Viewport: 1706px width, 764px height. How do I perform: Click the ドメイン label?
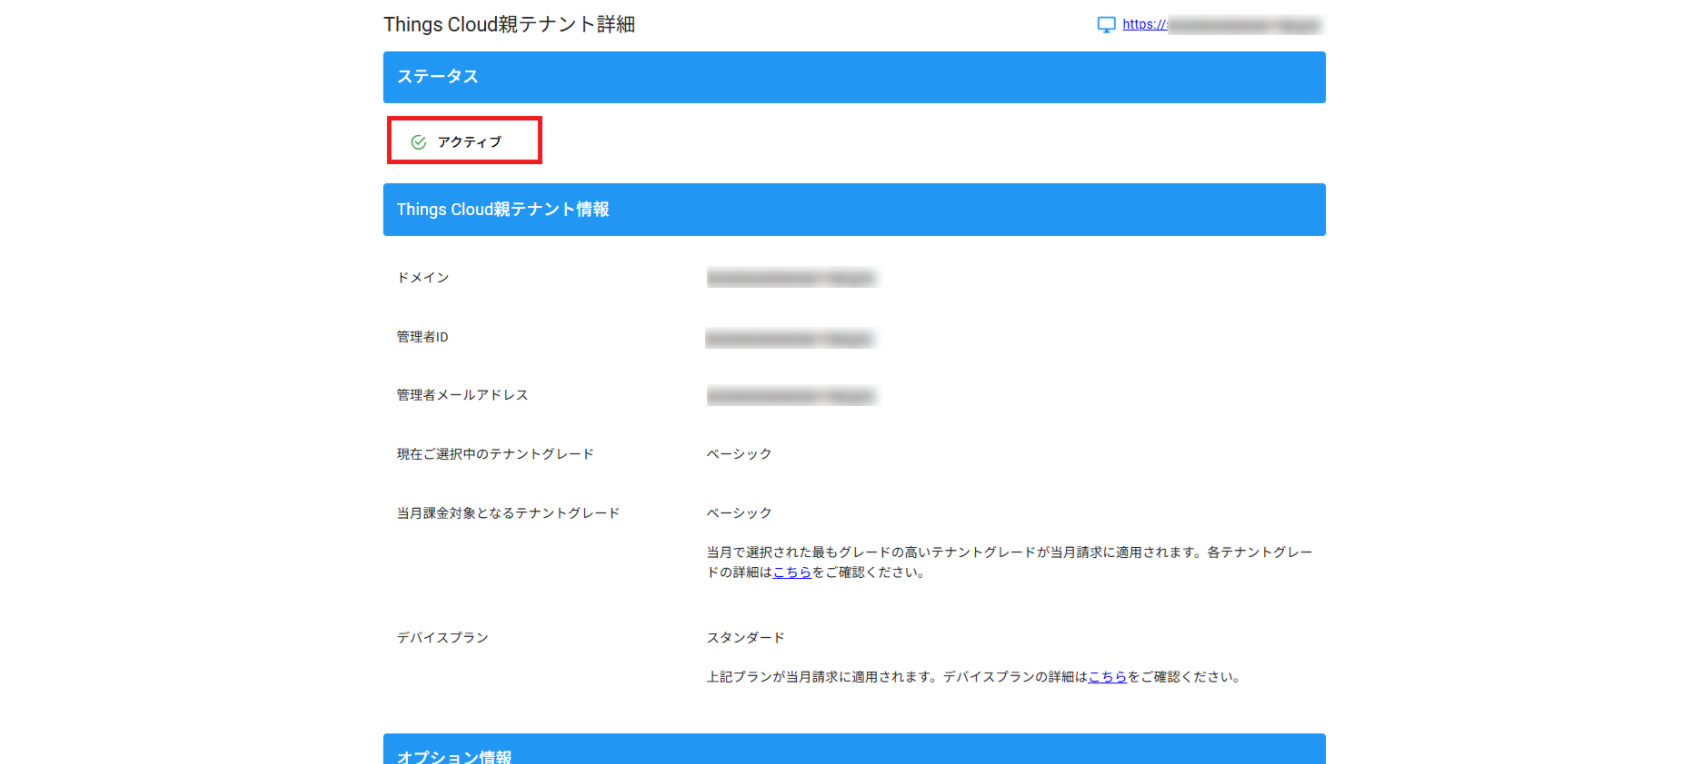pyautogui.click(x=423, y=278)
